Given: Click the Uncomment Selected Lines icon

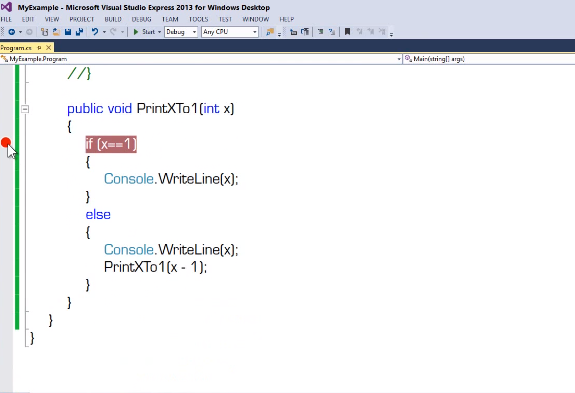Looking at the screenshot, I should tap(332, 32).
